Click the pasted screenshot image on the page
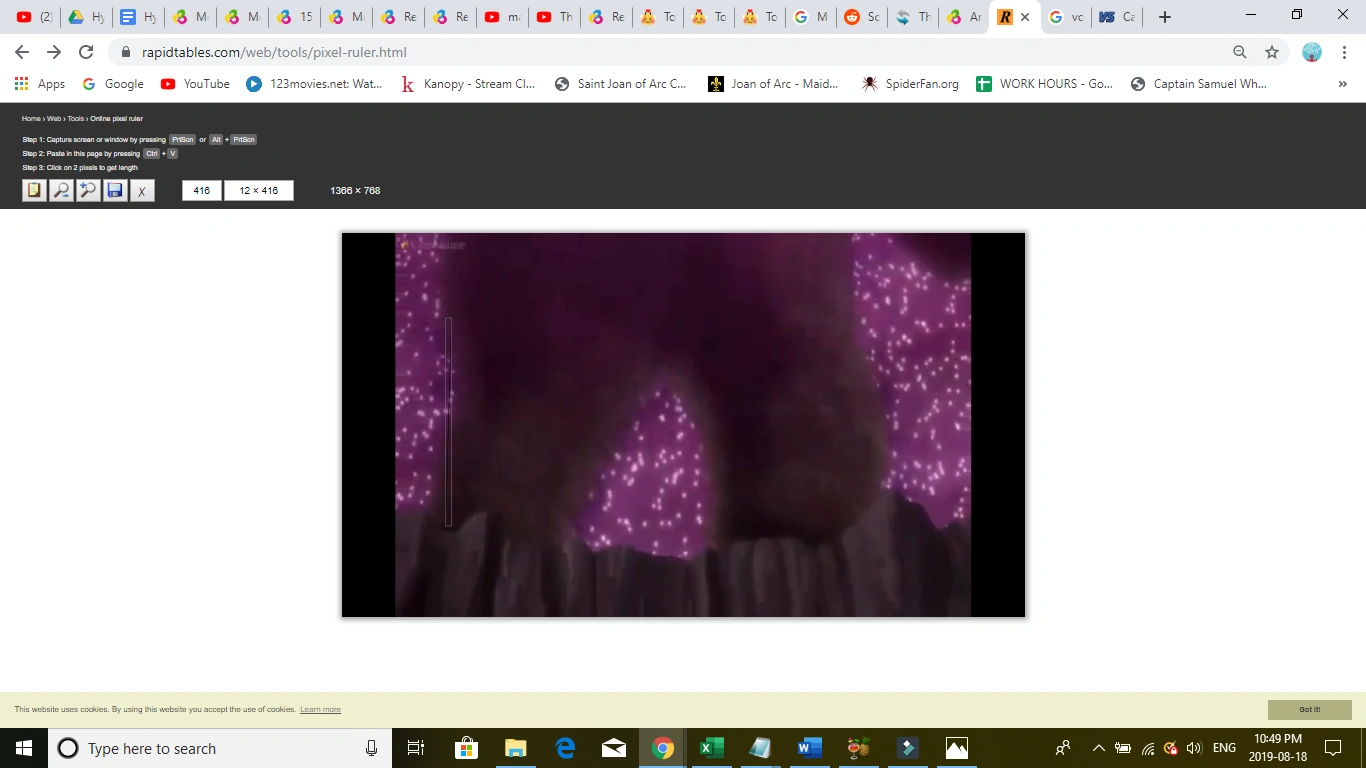 click(x=683, y=425)
